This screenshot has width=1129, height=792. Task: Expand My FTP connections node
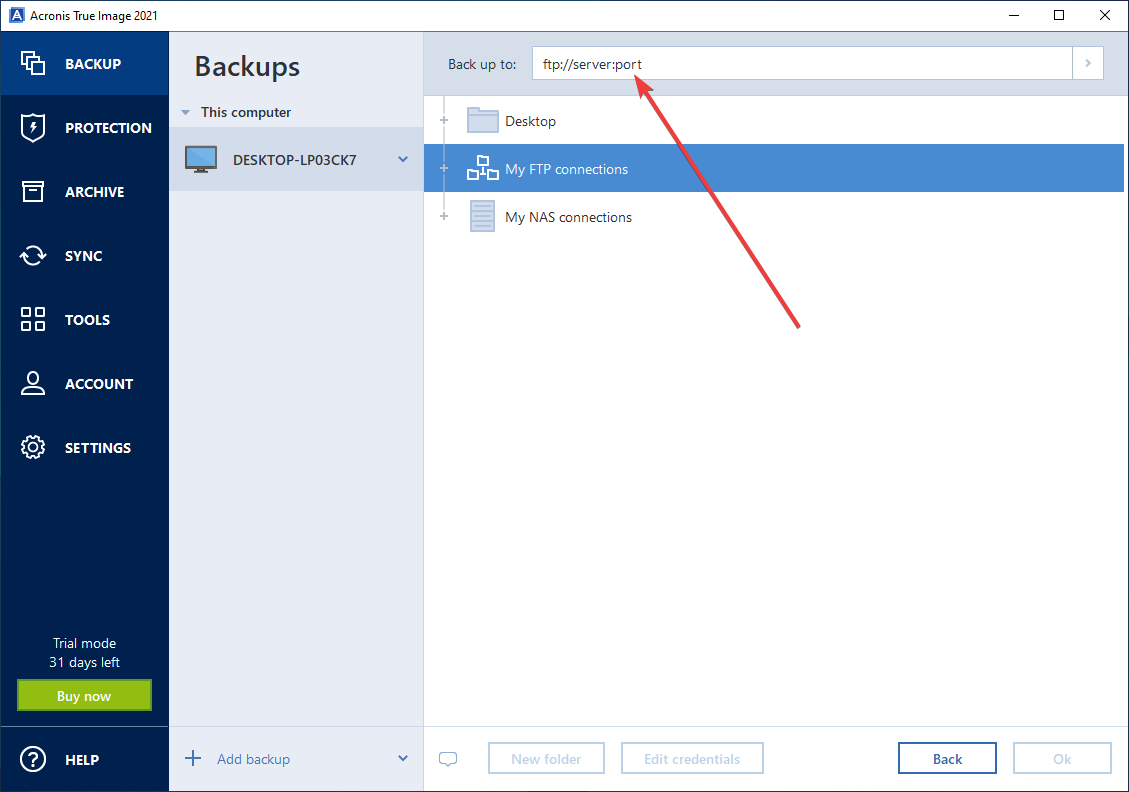click(444, 169)
